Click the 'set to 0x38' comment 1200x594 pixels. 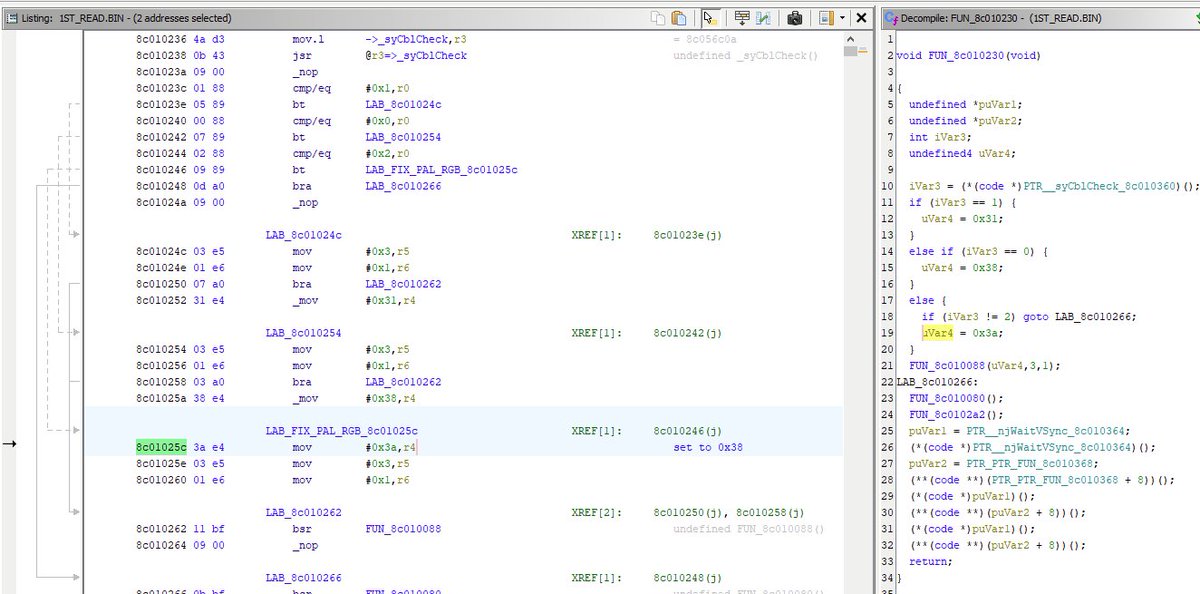coord(707,448)
